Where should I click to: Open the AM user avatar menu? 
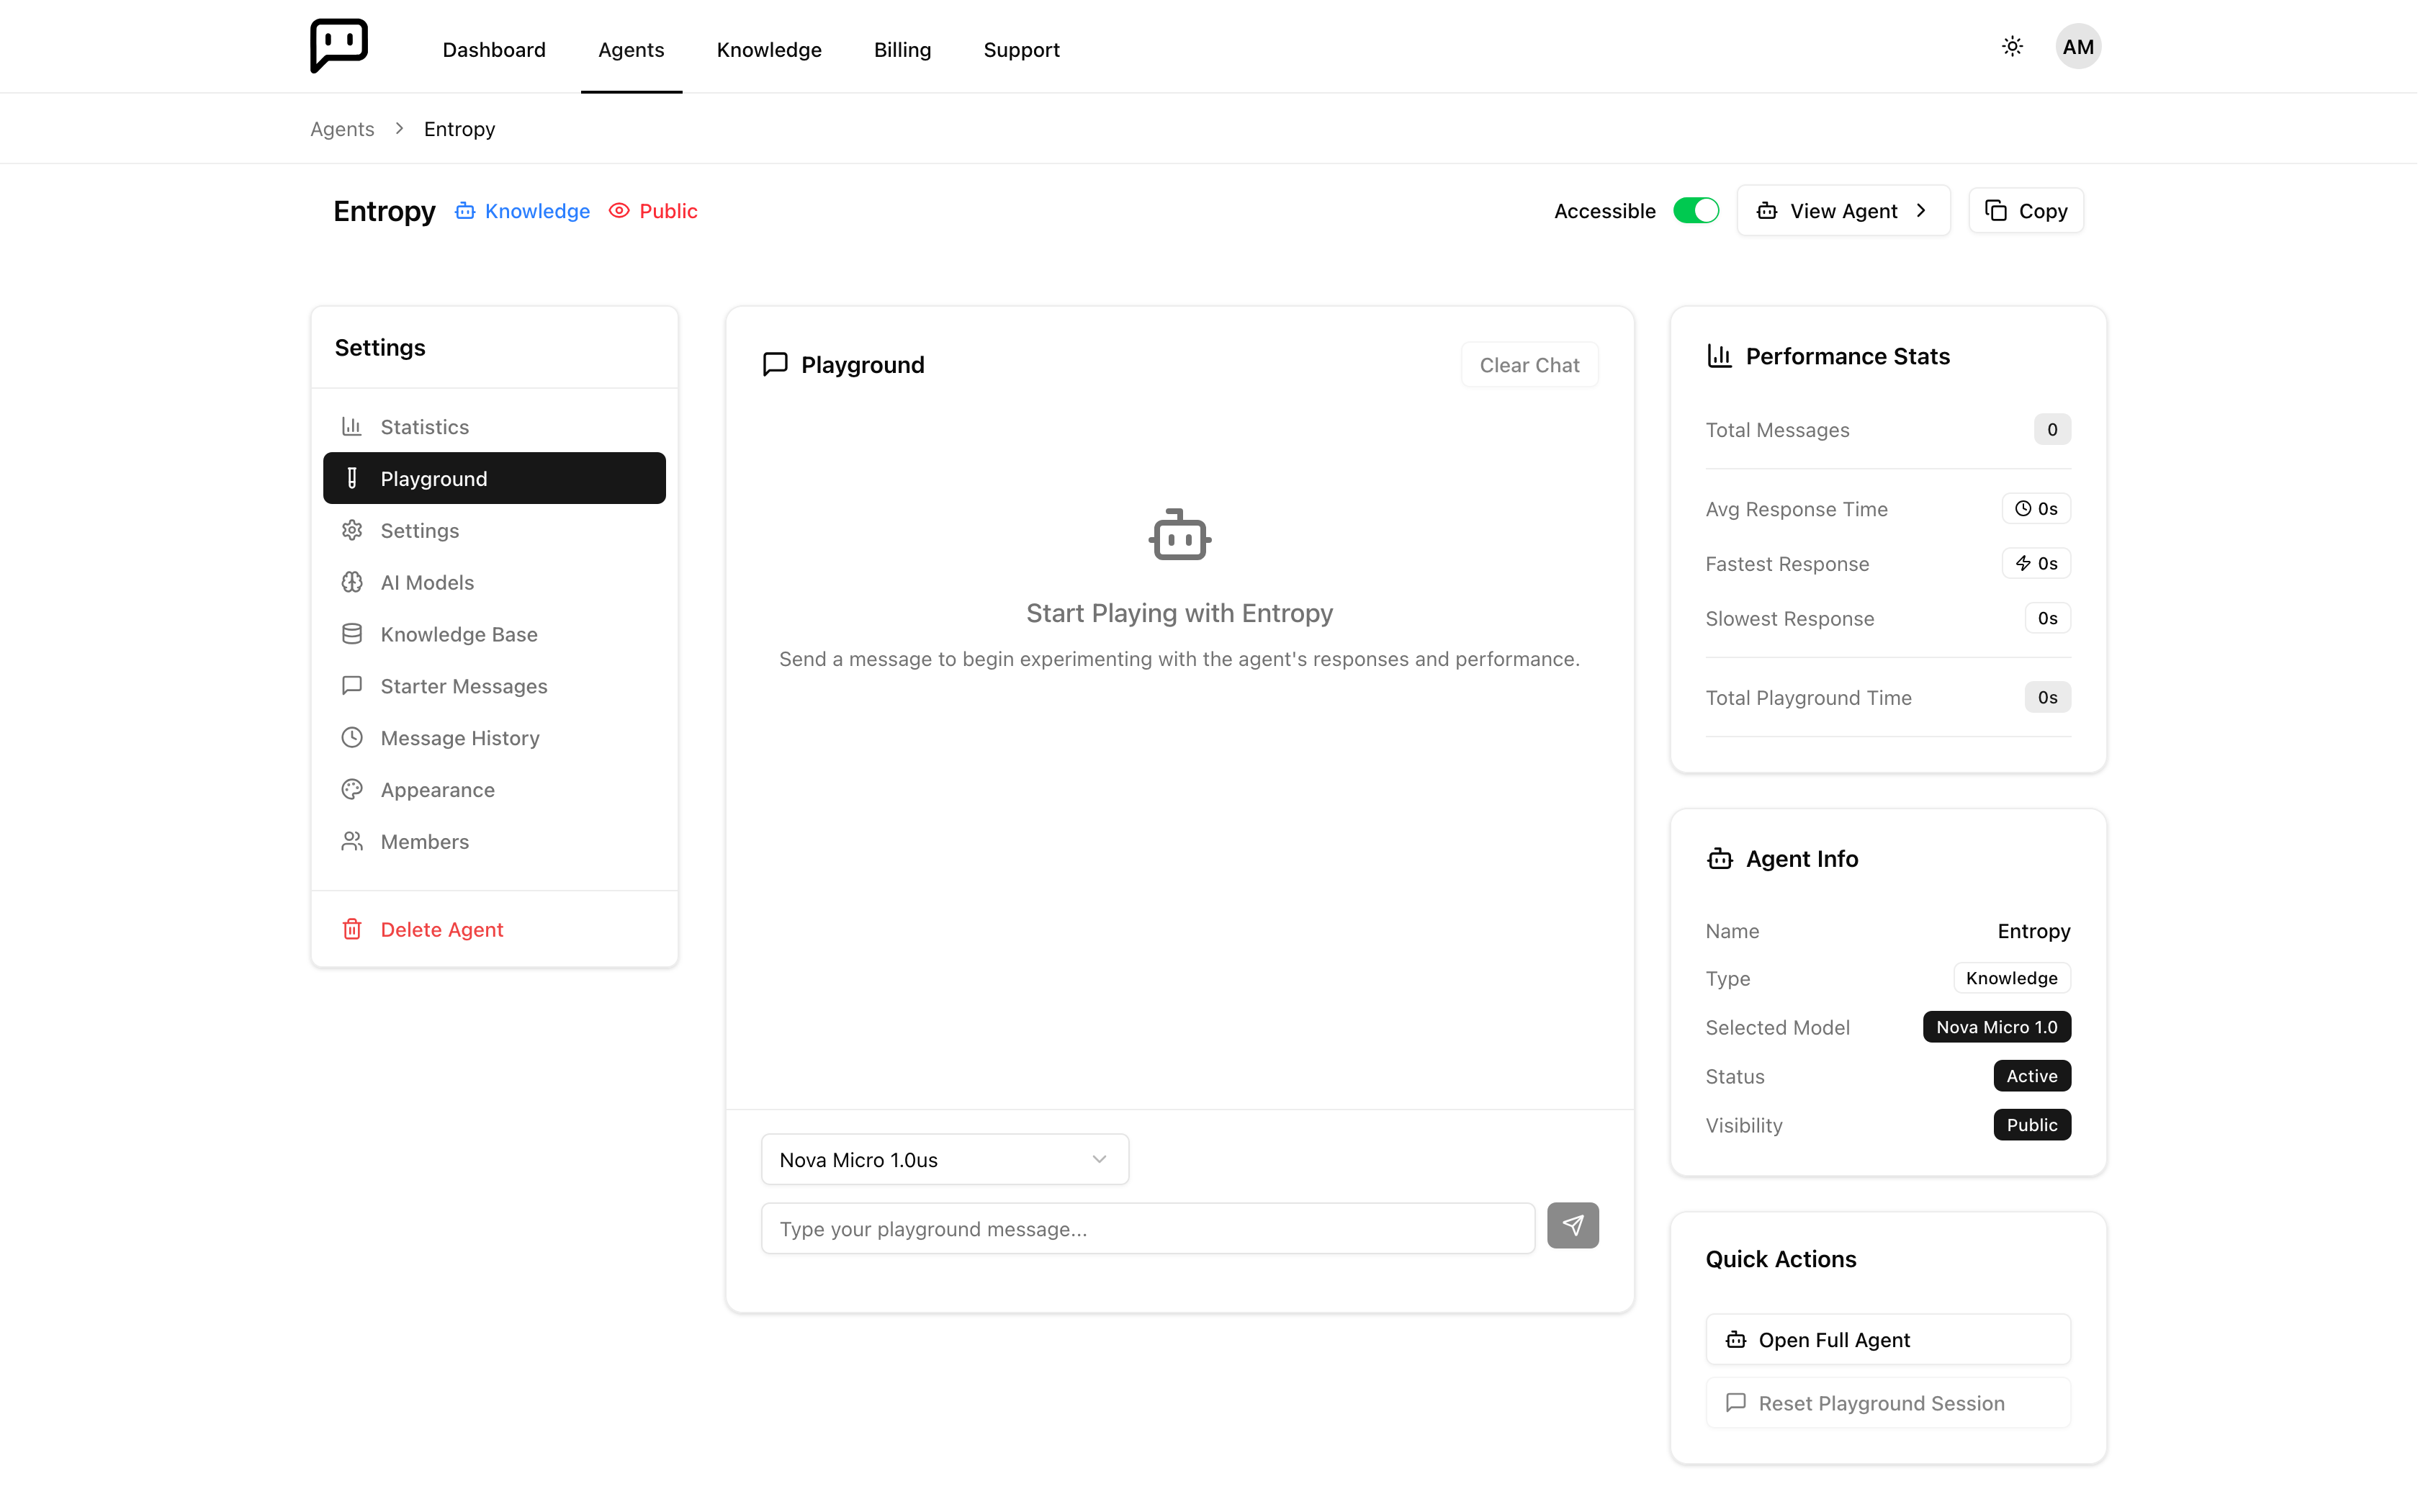(x=2078, y=47)
